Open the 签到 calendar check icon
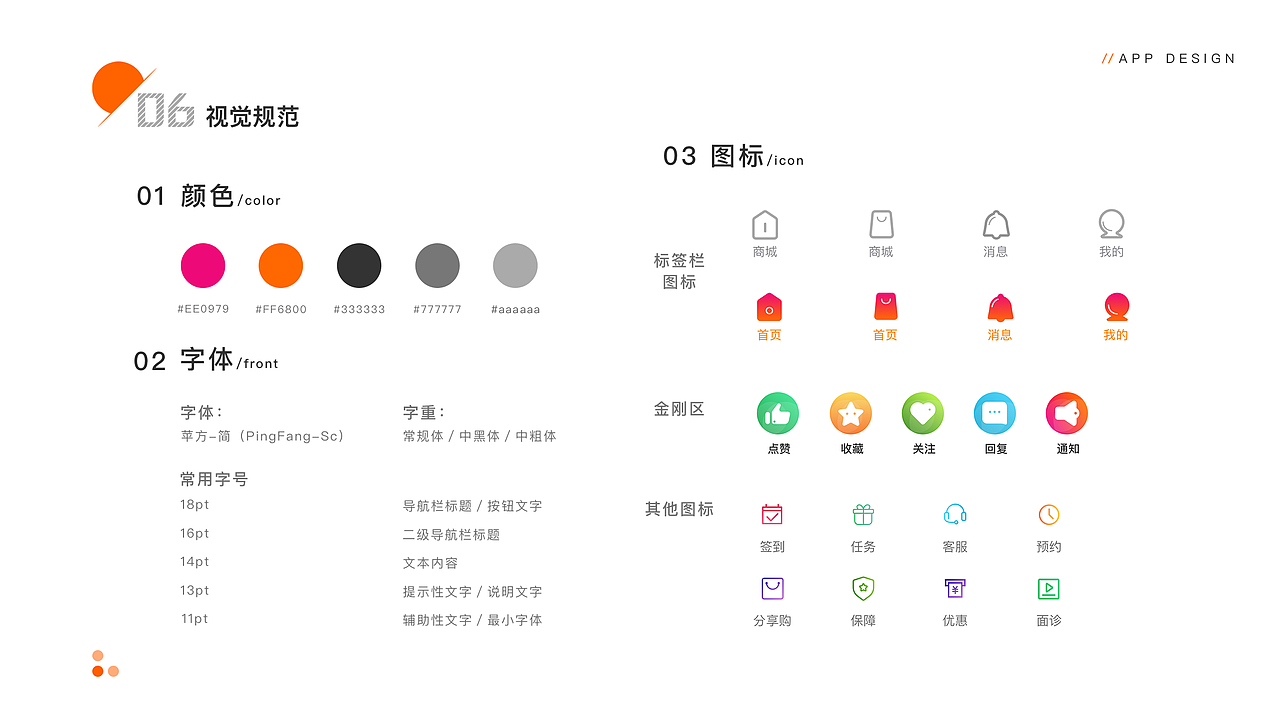 click(x=772, y=514)
